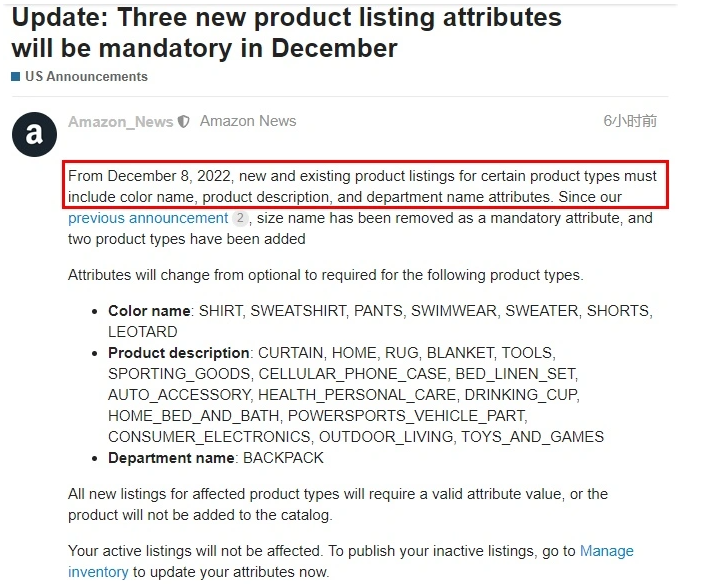This screenshot has width=701, height=587.
Task: Click the red-highlighted first paragraph
Action: [366, 185]
